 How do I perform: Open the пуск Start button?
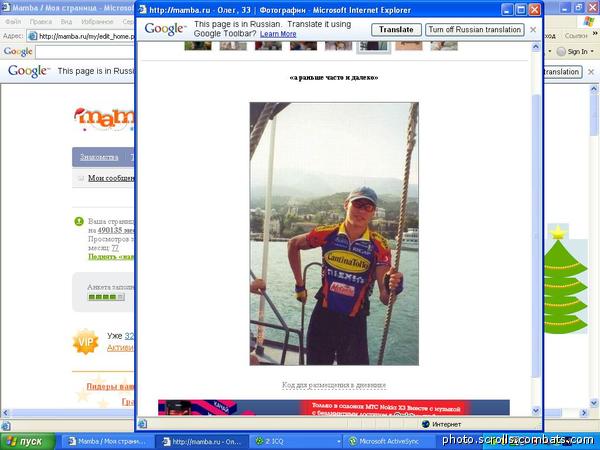pos(28,442)
